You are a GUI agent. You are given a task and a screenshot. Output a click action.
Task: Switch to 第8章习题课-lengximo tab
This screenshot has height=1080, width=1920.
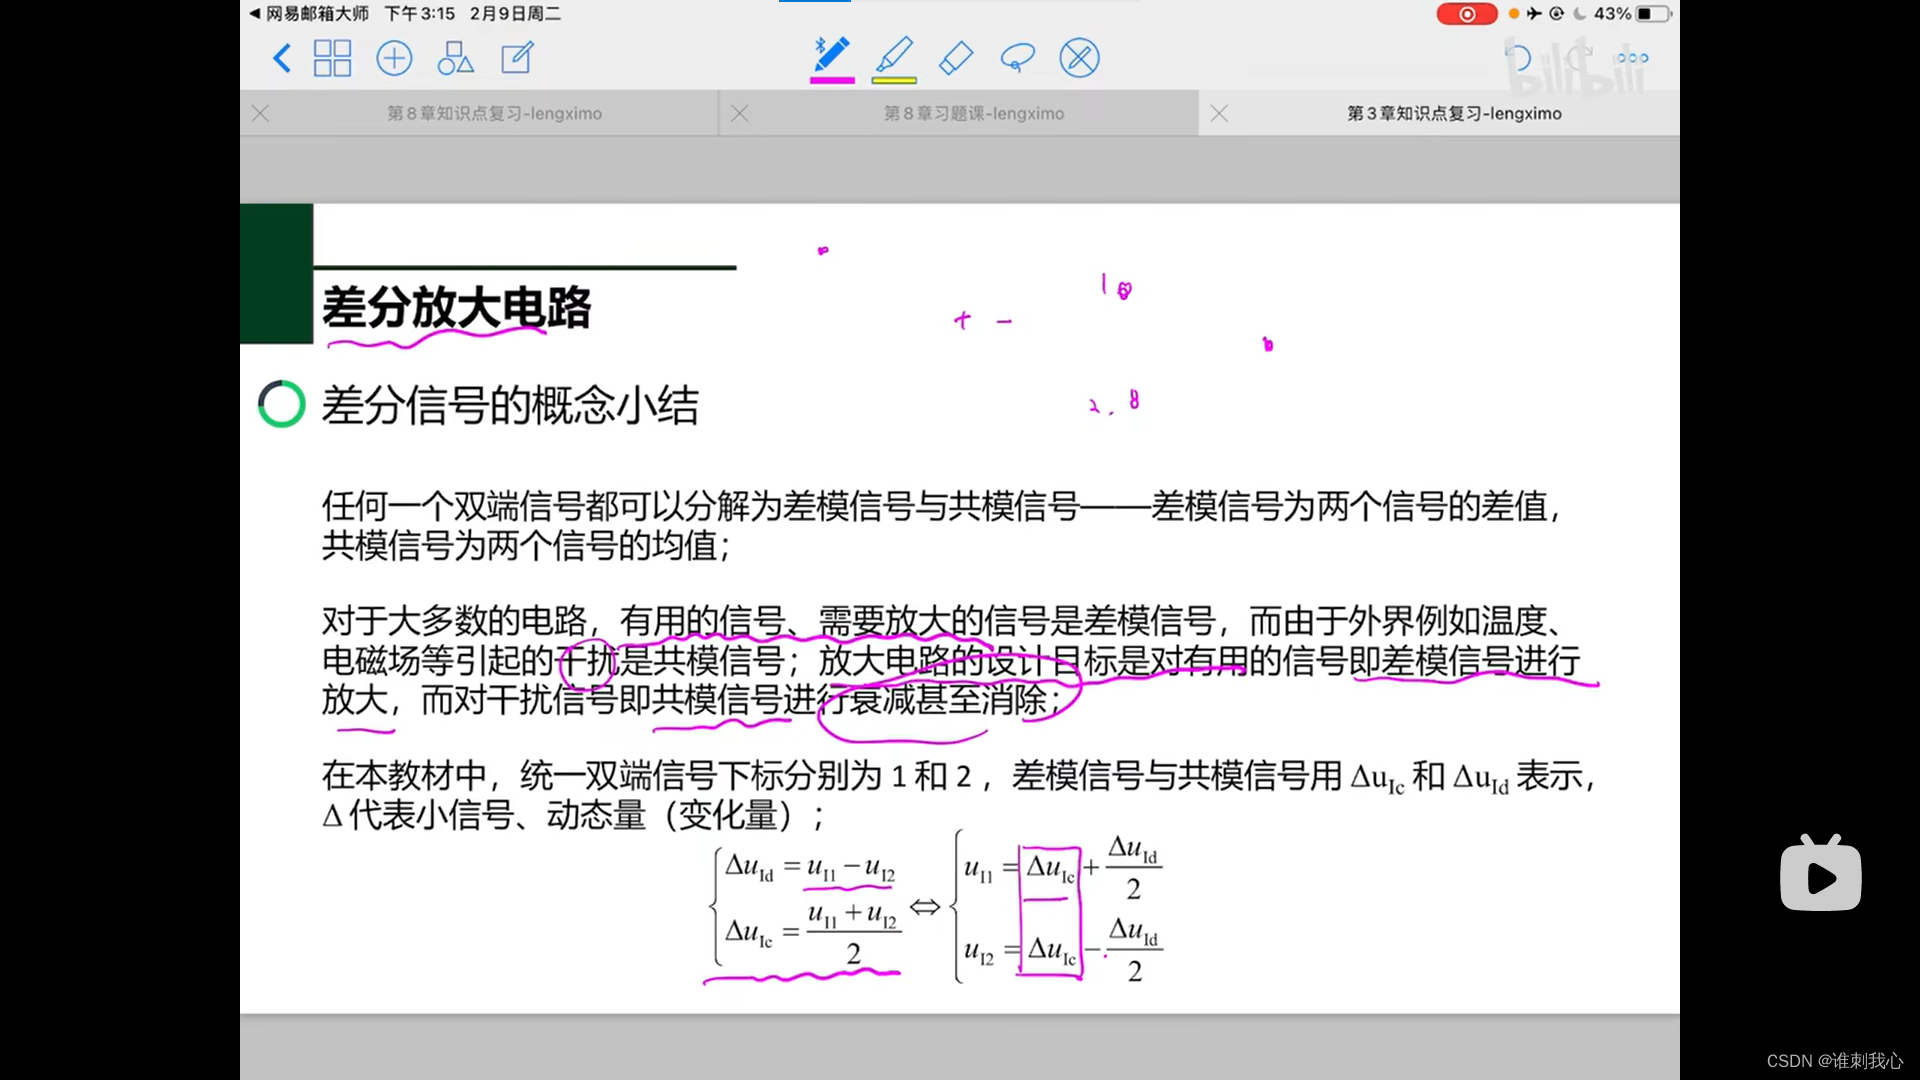(973, 114)
